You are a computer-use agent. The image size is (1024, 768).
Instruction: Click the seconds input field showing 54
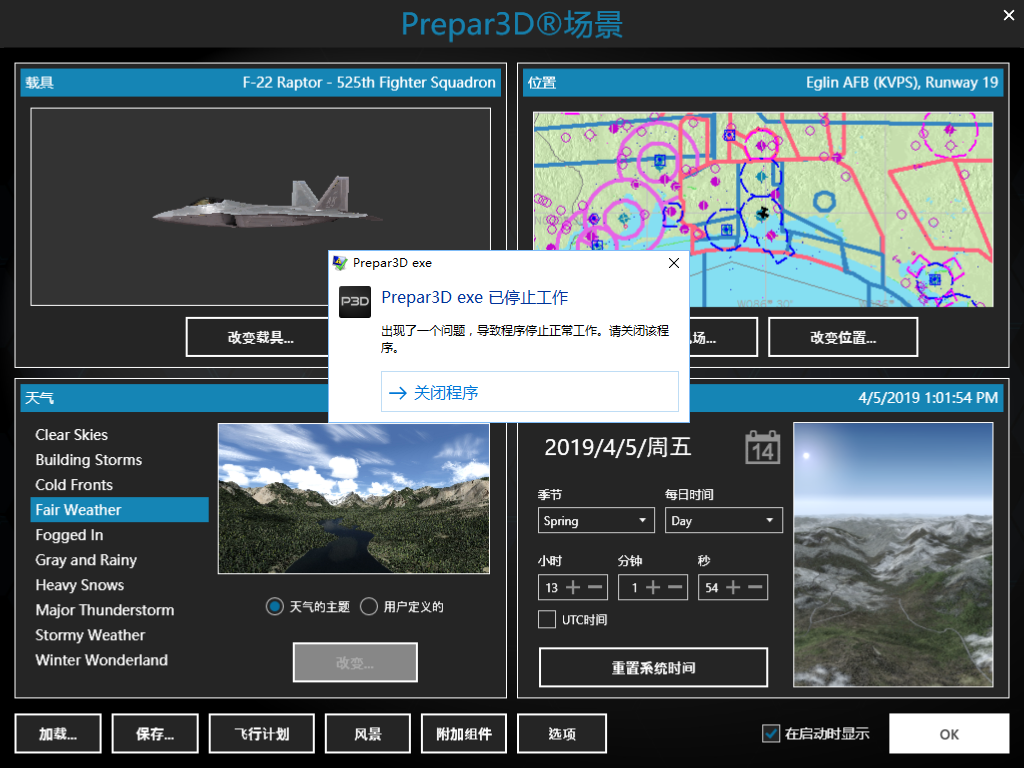[x=712, y=588]
